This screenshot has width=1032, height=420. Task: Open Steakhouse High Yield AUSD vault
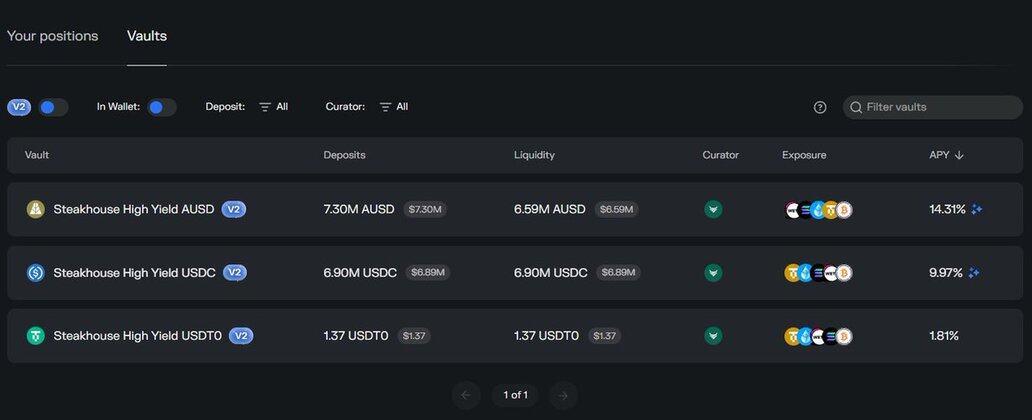click(x=133, y=209)
